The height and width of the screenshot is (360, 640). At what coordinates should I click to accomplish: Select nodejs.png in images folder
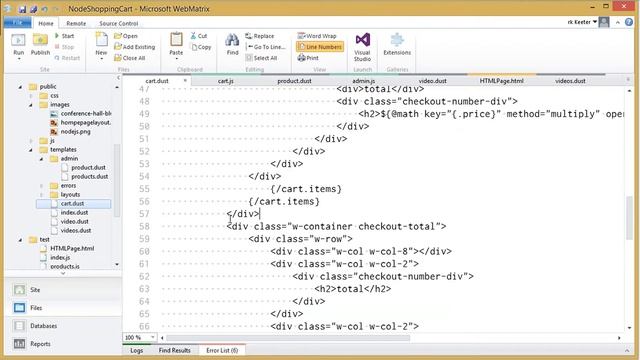(76, 131)
